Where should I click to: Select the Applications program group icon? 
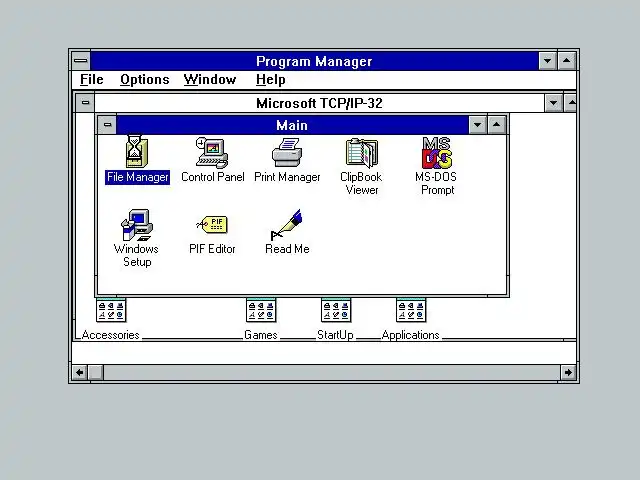click(x=411, y=310)
